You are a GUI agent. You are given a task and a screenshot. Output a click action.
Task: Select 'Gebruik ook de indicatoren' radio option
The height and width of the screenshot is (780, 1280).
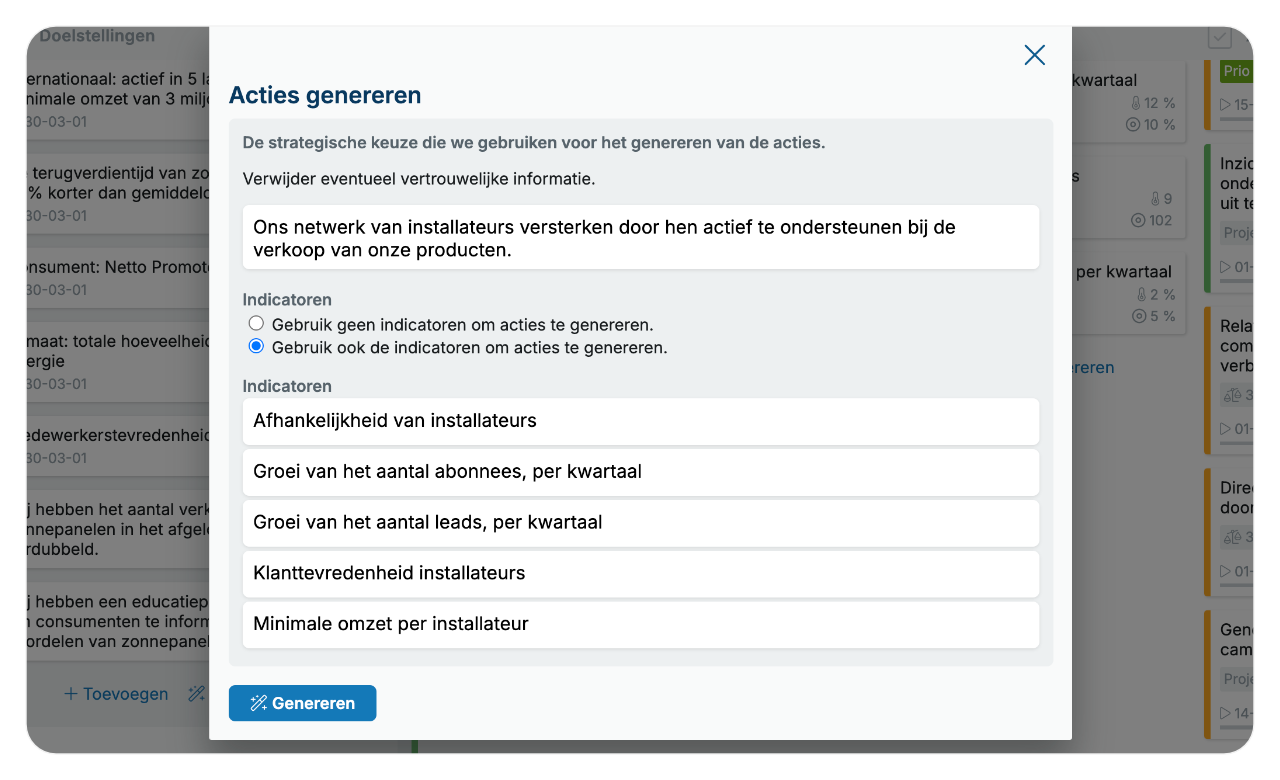click(x=256, y=346)
